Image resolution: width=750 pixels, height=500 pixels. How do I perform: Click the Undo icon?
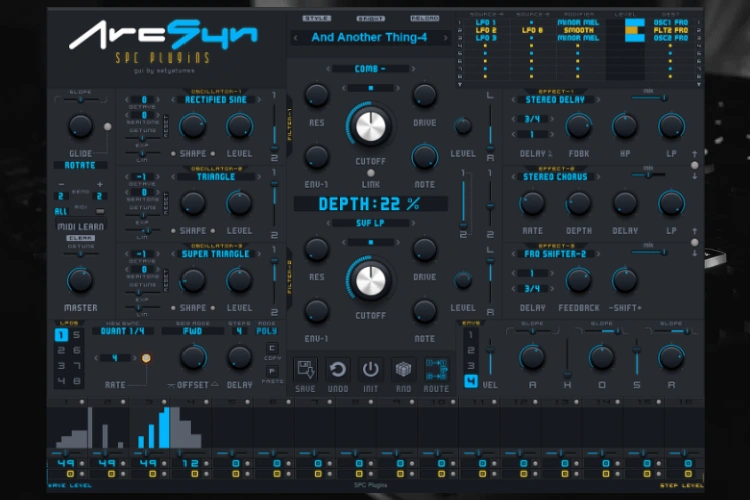(338, 369)
